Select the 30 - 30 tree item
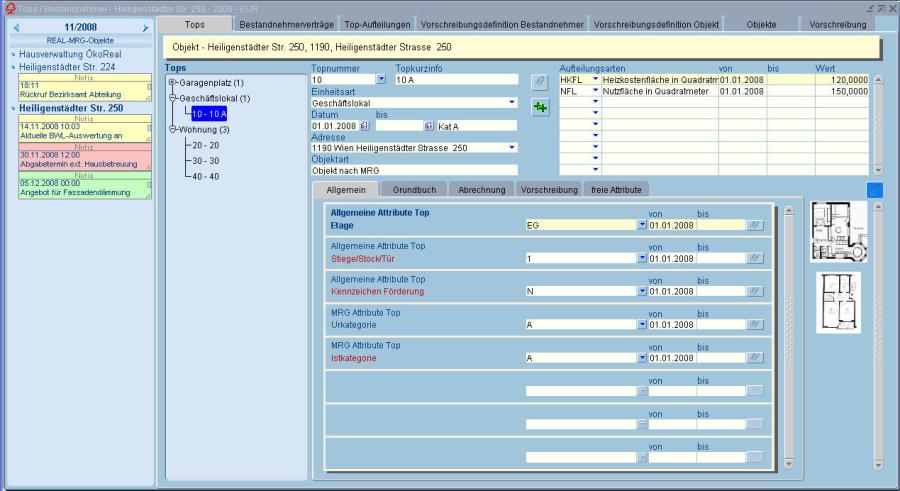Screen dimensions: 900x491 pos(205,161)
